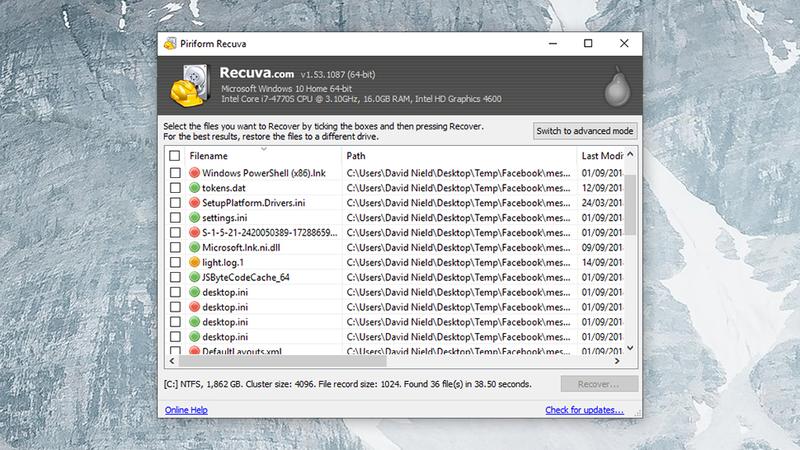Click orange status dot for light.log.1

194,262
